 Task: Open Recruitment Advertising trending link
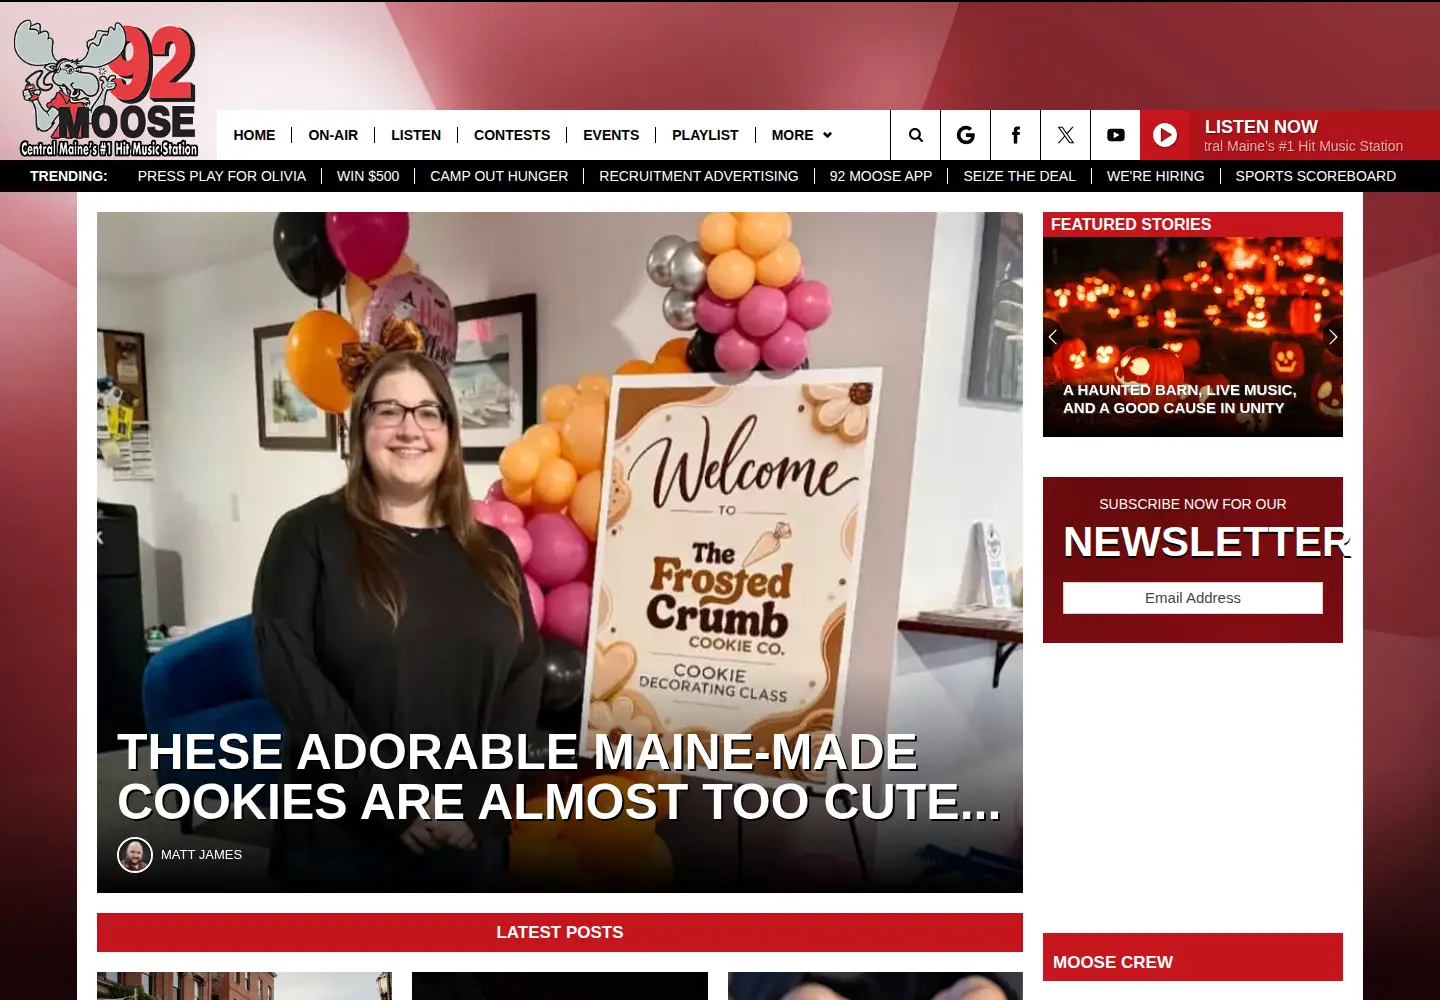coord(699,176)
